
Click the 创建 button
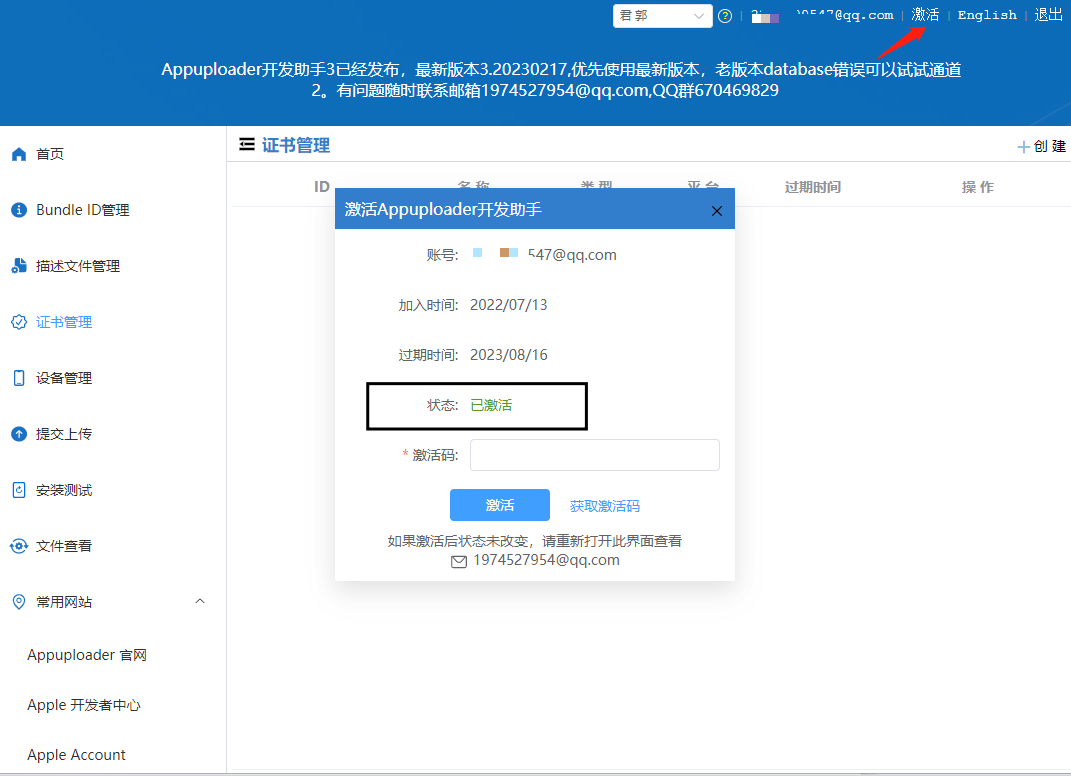(1042, 147)
